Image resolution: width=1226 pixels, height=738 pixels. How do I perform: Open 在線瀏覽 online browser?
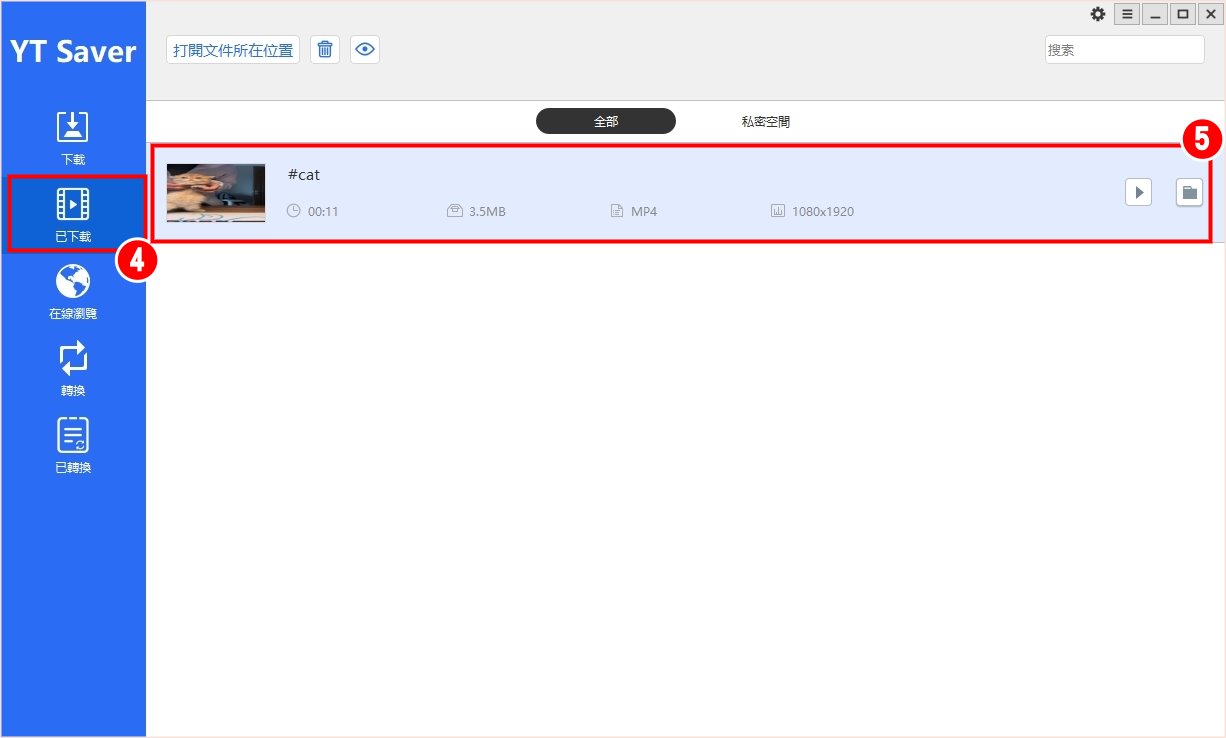[73, 292]
